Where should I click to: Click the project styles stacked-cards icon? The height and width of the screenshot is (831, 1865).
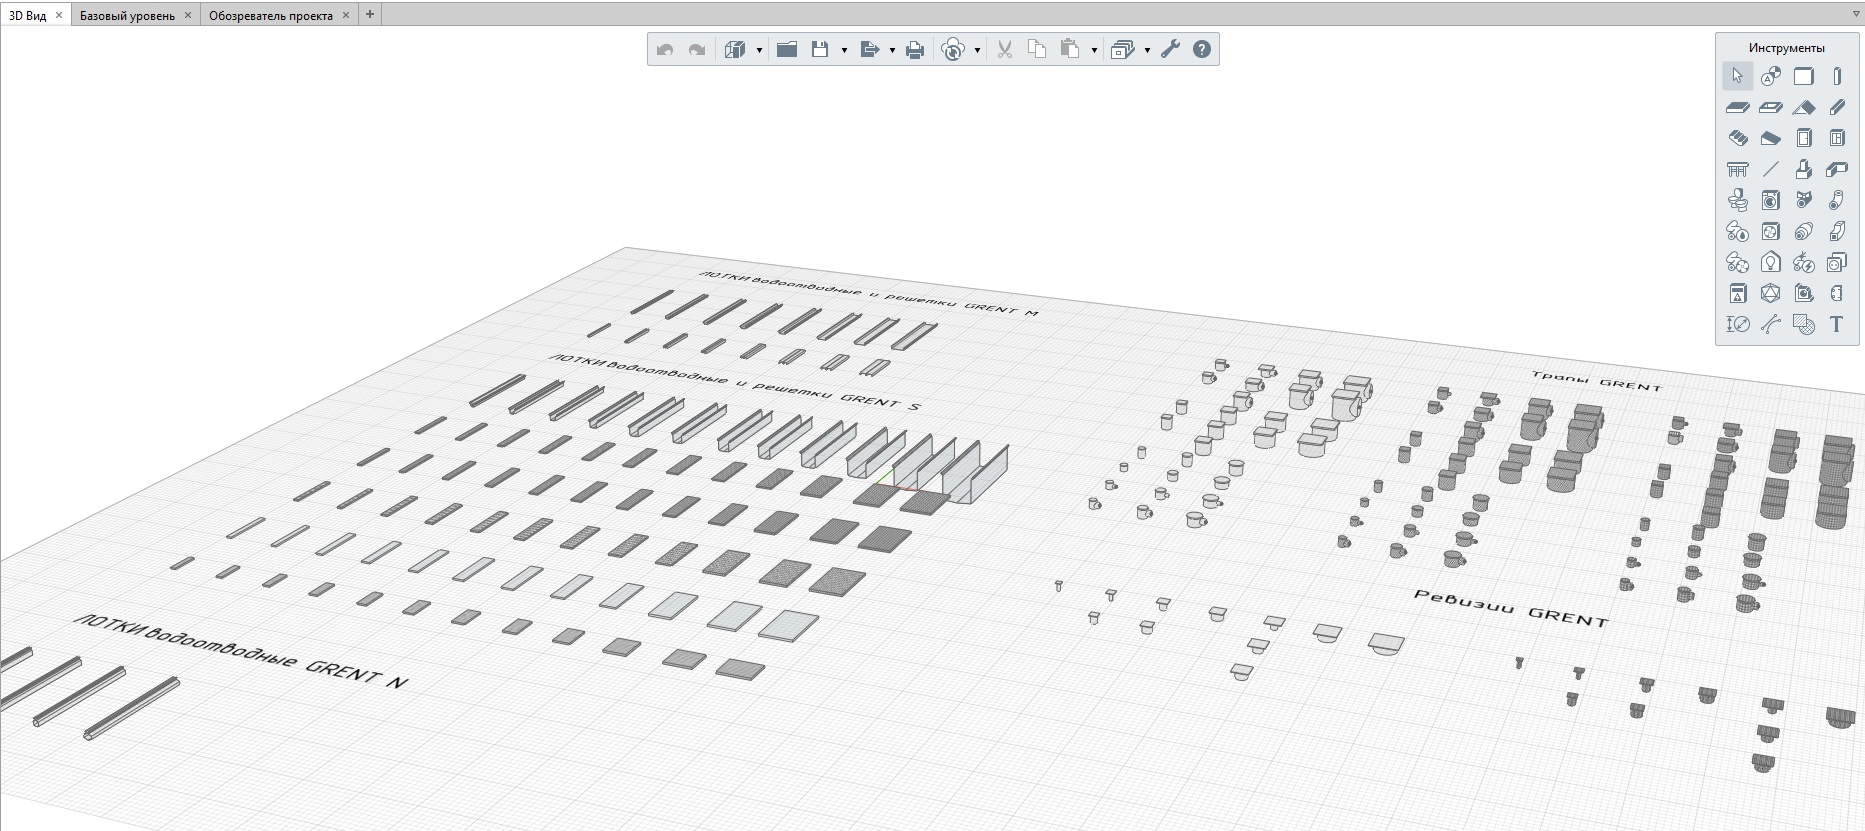(1122, 50)
